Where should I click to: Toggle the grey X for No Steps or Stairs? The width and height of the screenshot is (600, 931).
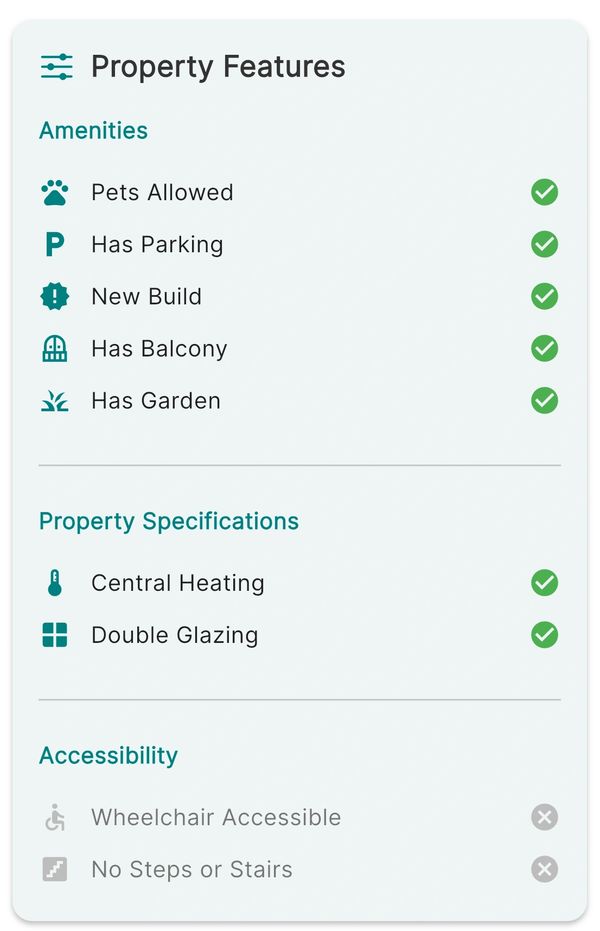click(544, 869)
